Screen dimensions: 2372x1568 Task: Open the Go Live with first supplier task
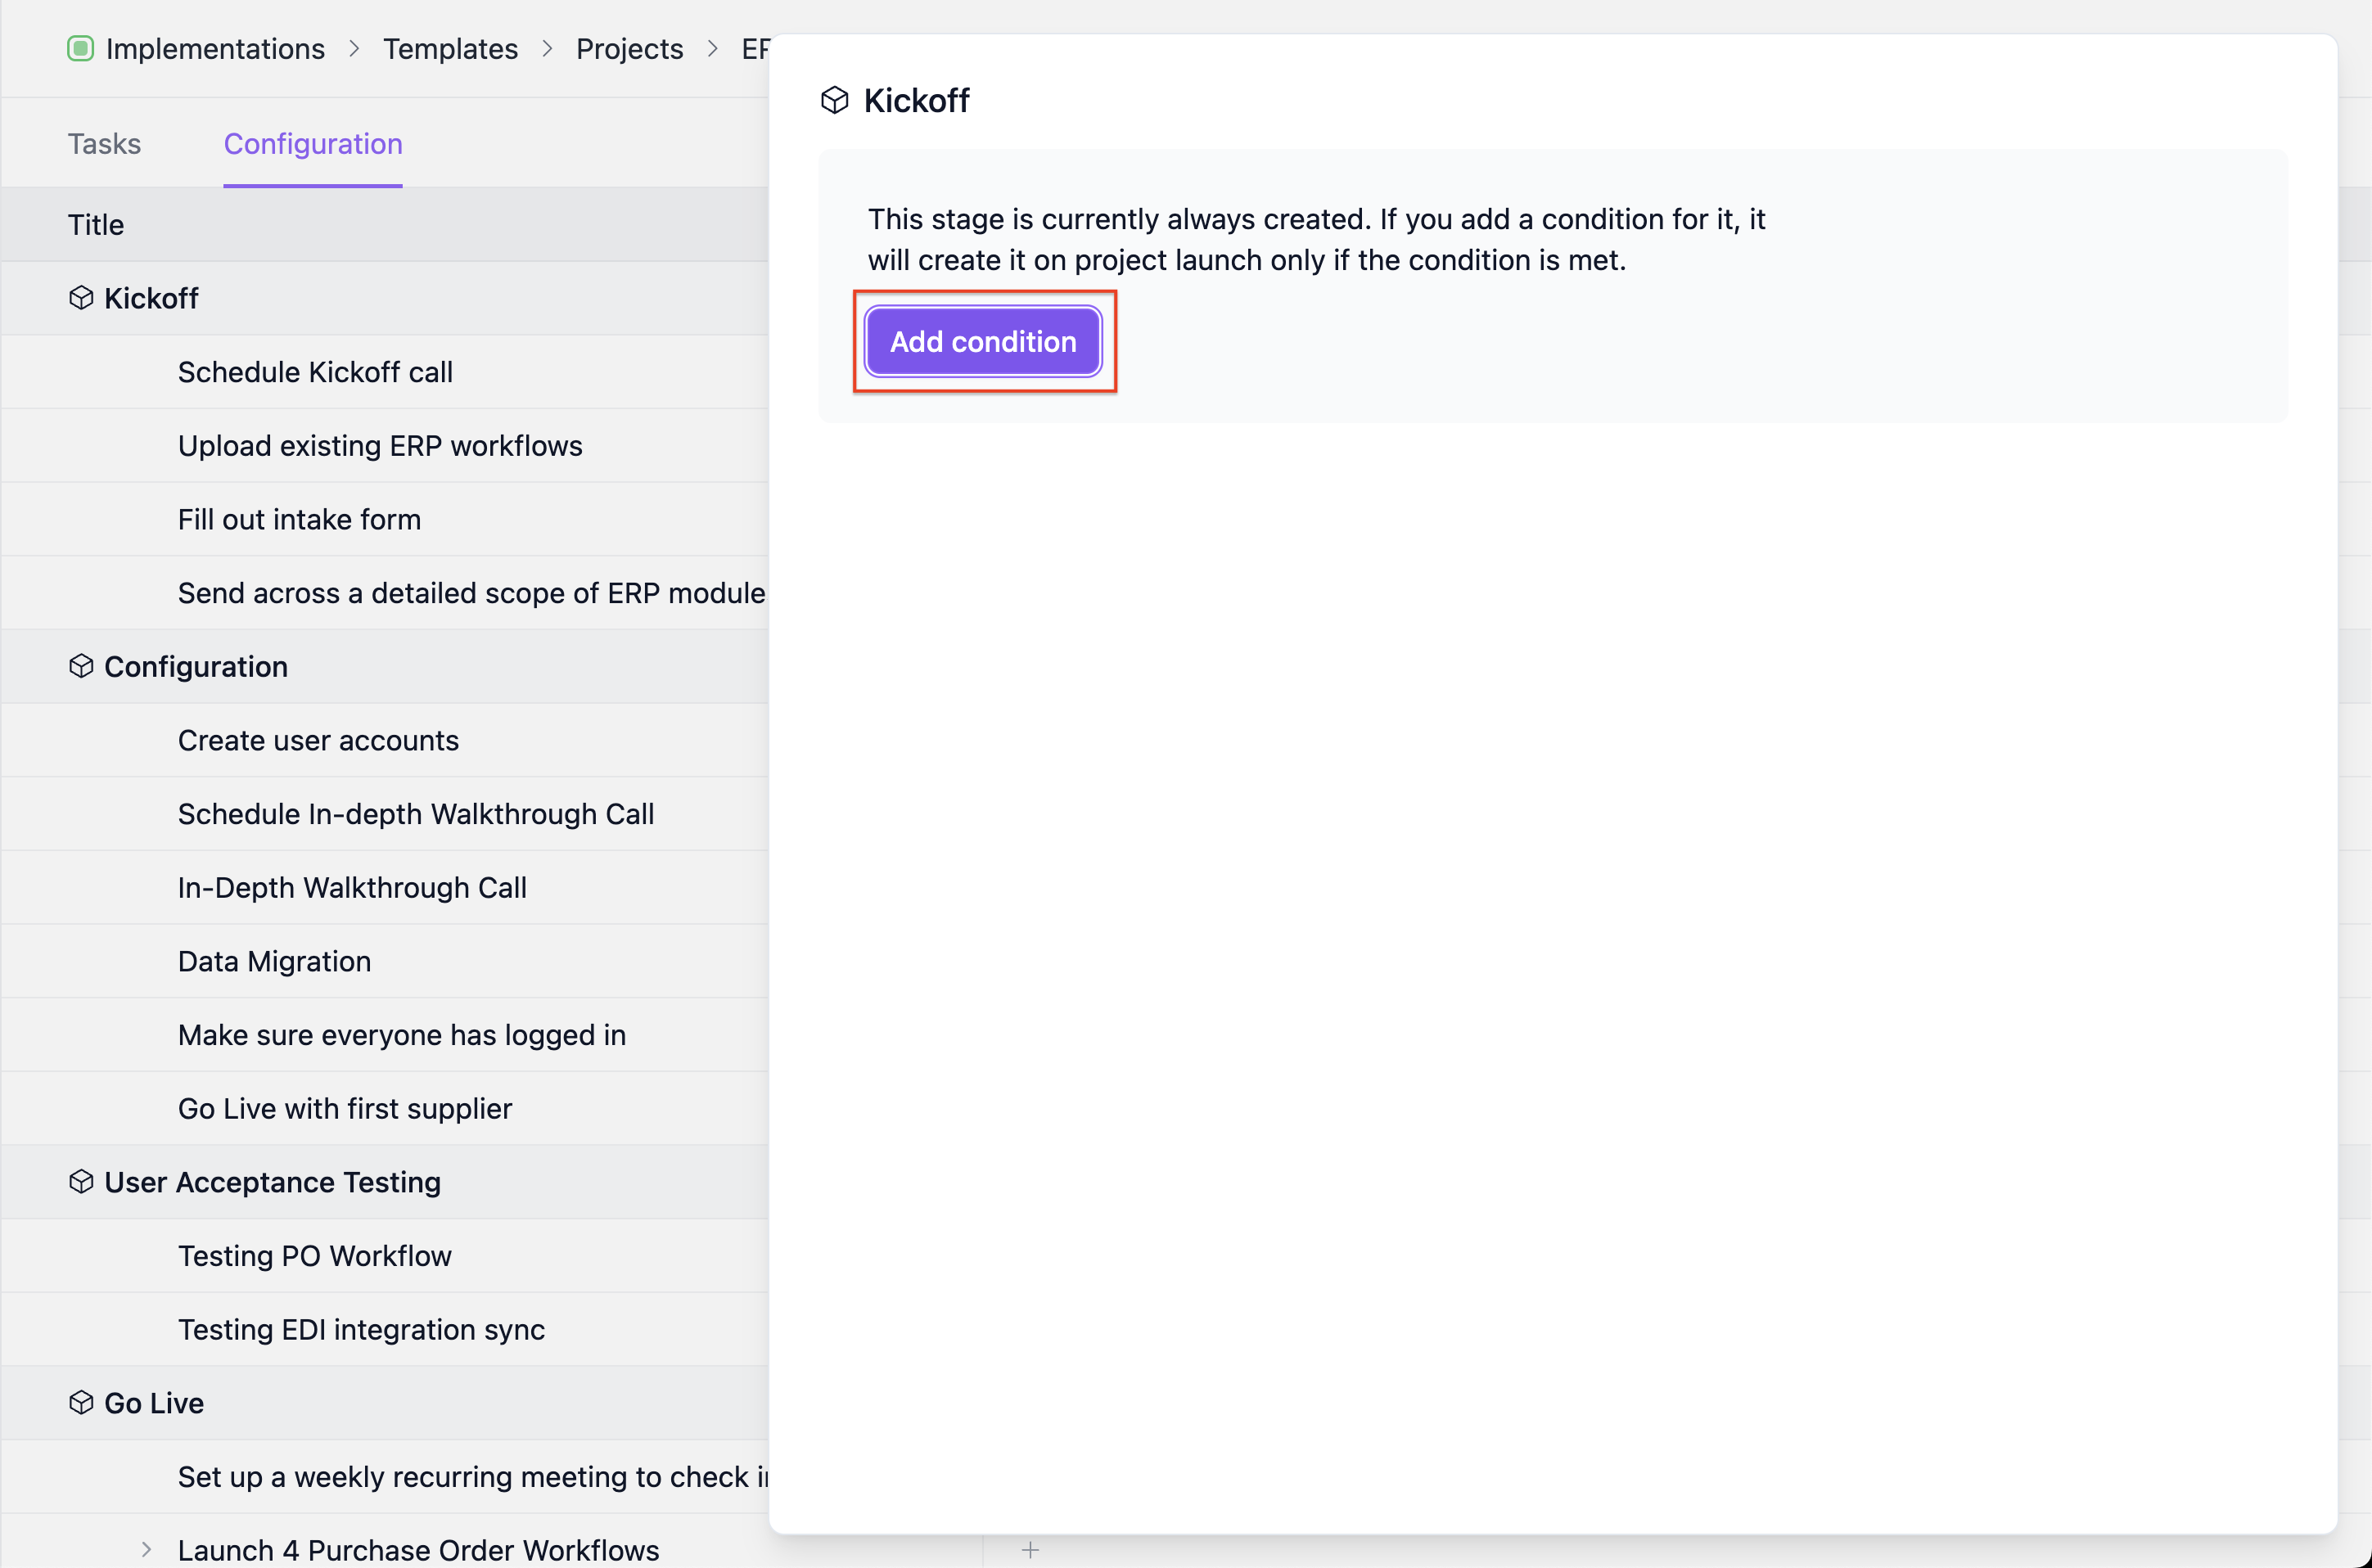point(345,1109)
